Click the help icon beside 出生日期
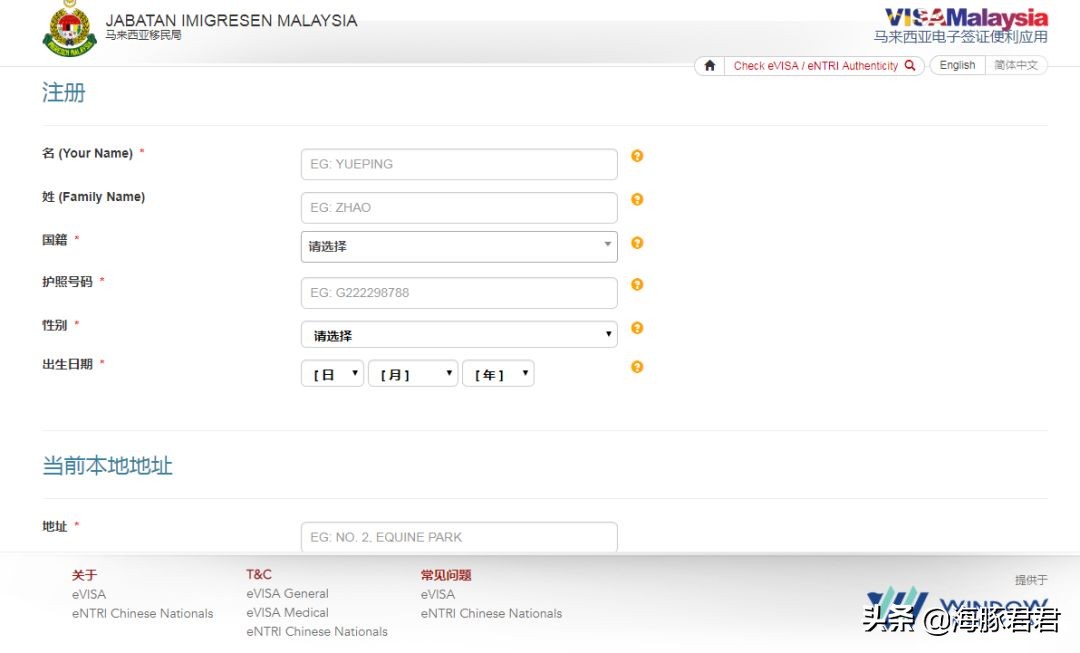 (637, 367)
